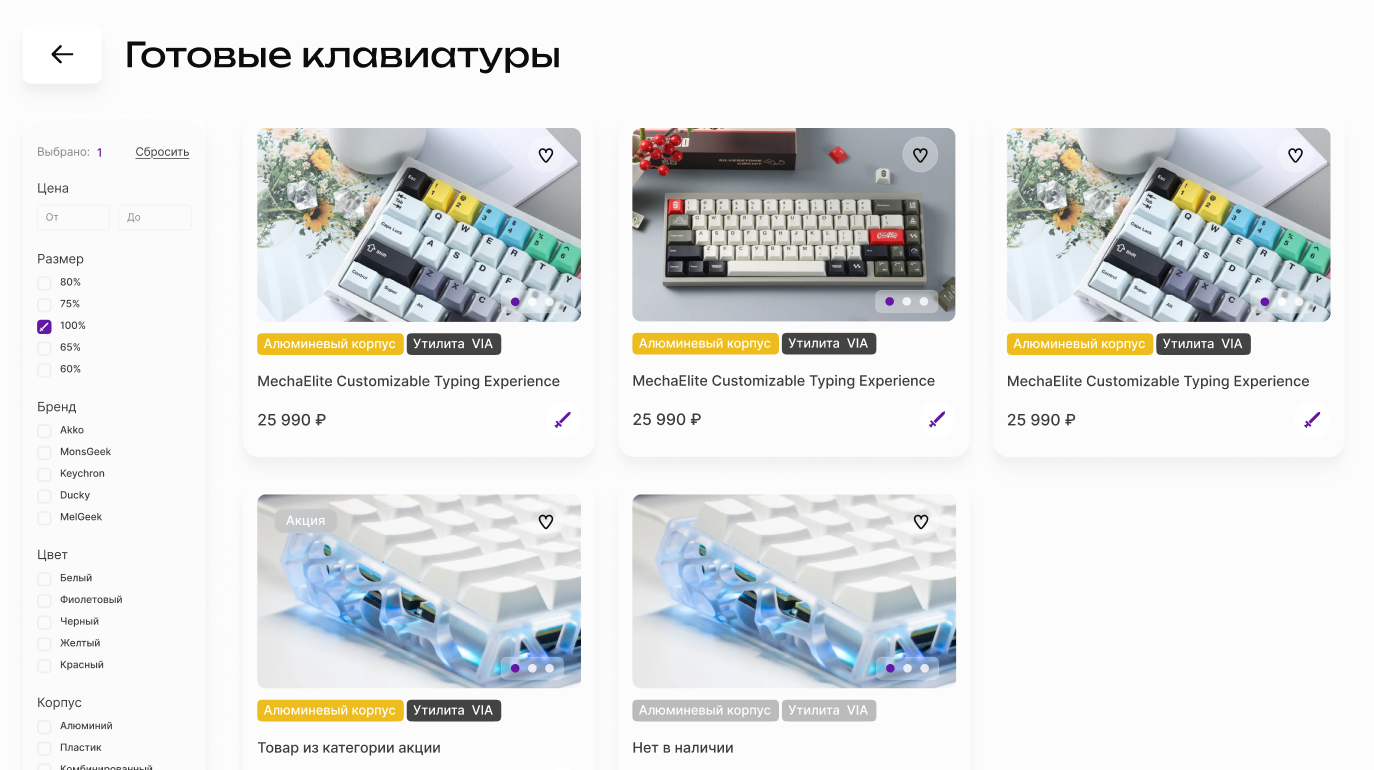Click purple customize icon on second product card
Viewport: 1374px width, 770px height.
point(937,420)
